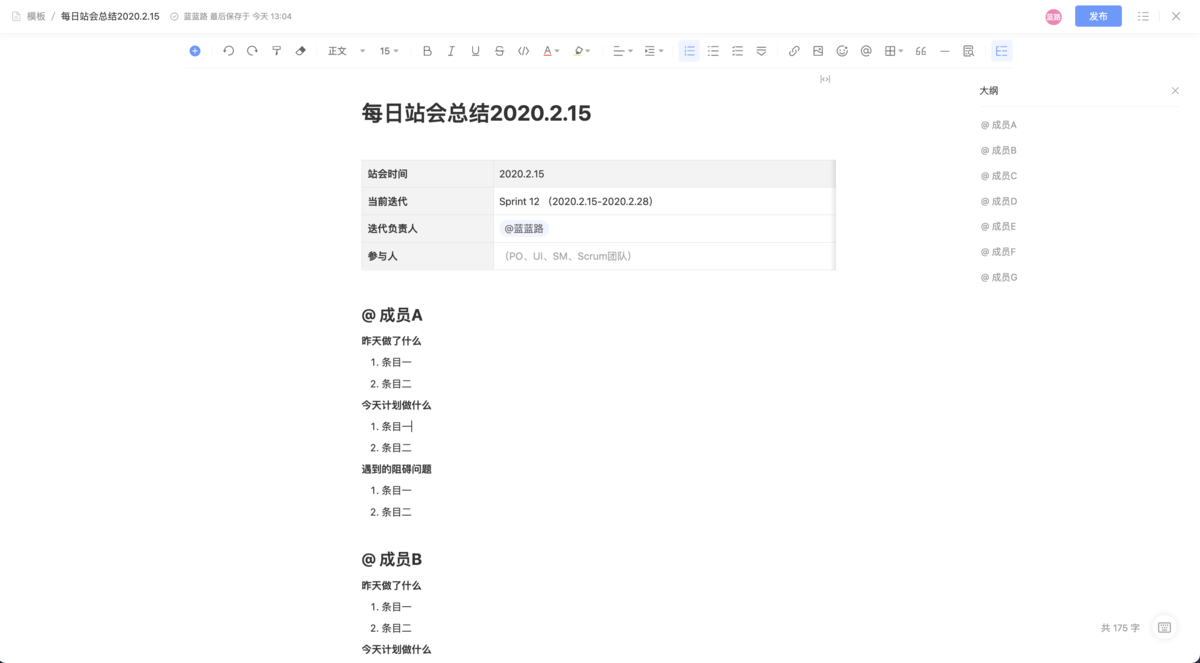Insert a quote block

920,51
